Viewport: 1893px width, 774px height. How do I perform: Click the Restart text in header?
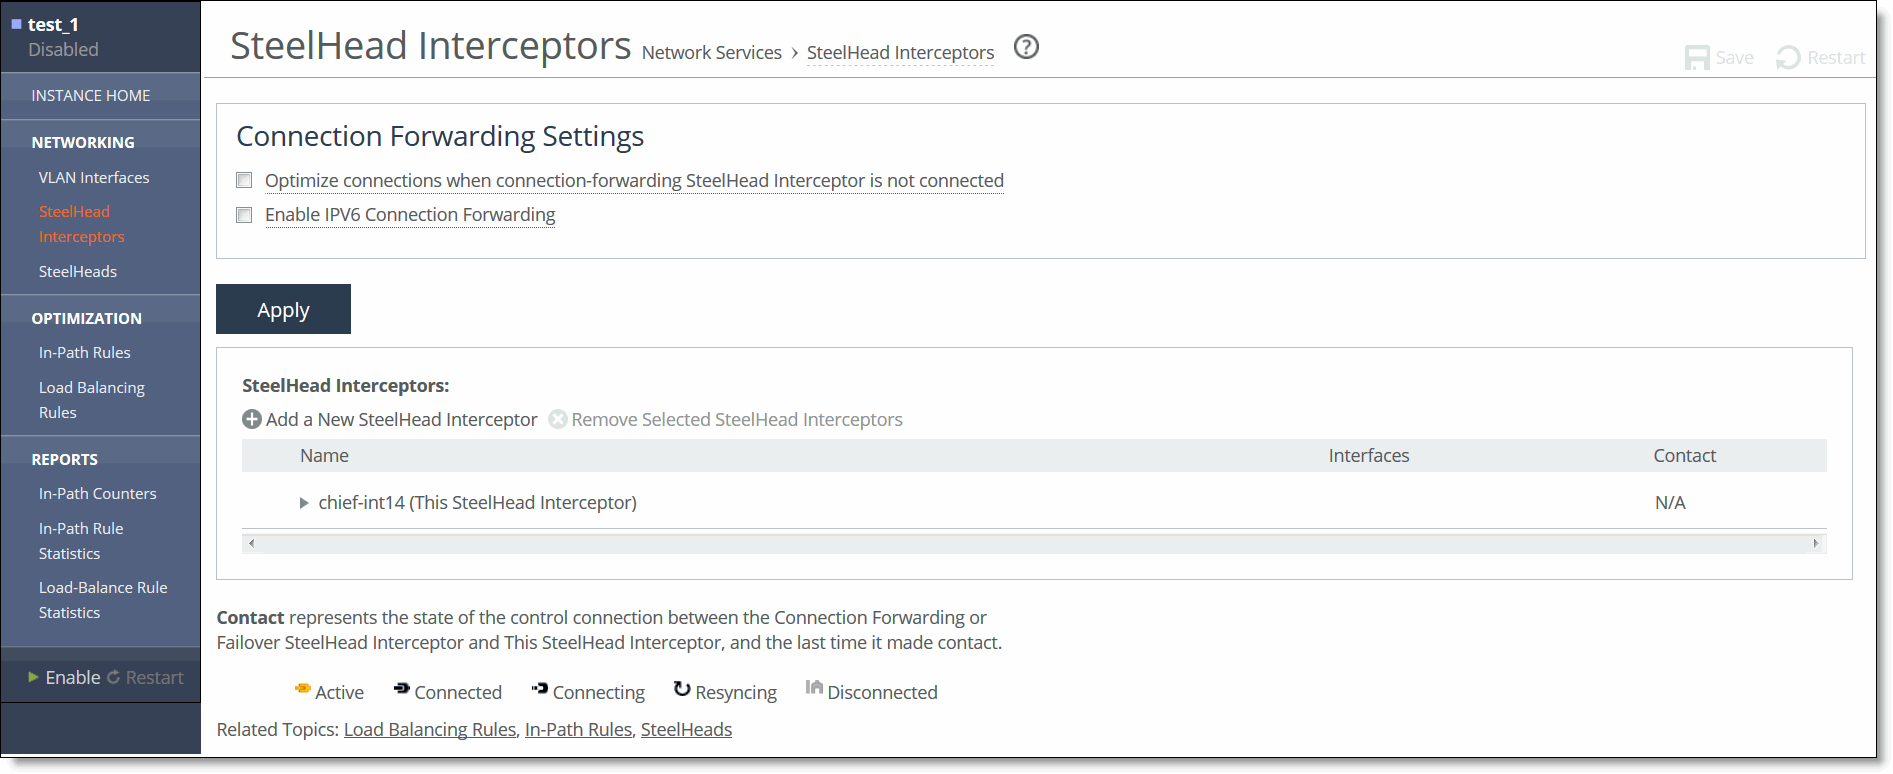(x=1836, y=58)
